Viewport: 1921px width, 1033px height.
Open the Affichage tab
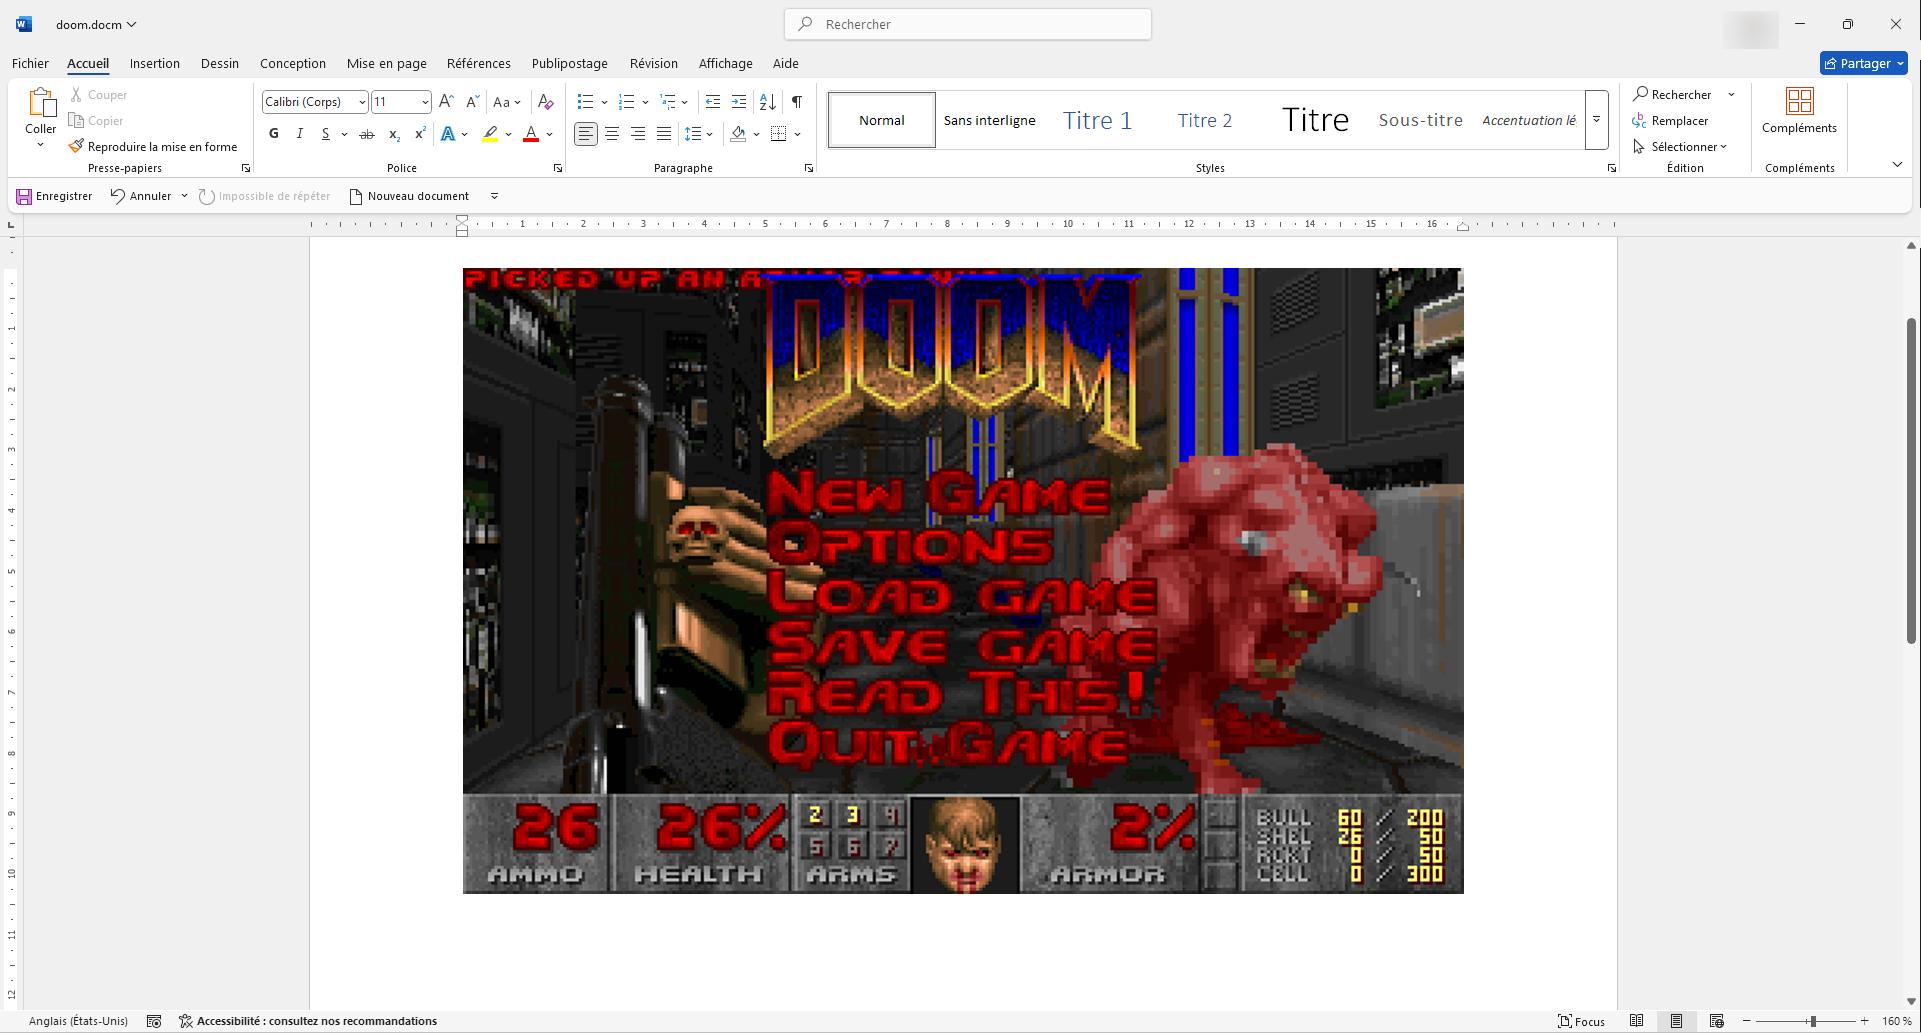726,63
